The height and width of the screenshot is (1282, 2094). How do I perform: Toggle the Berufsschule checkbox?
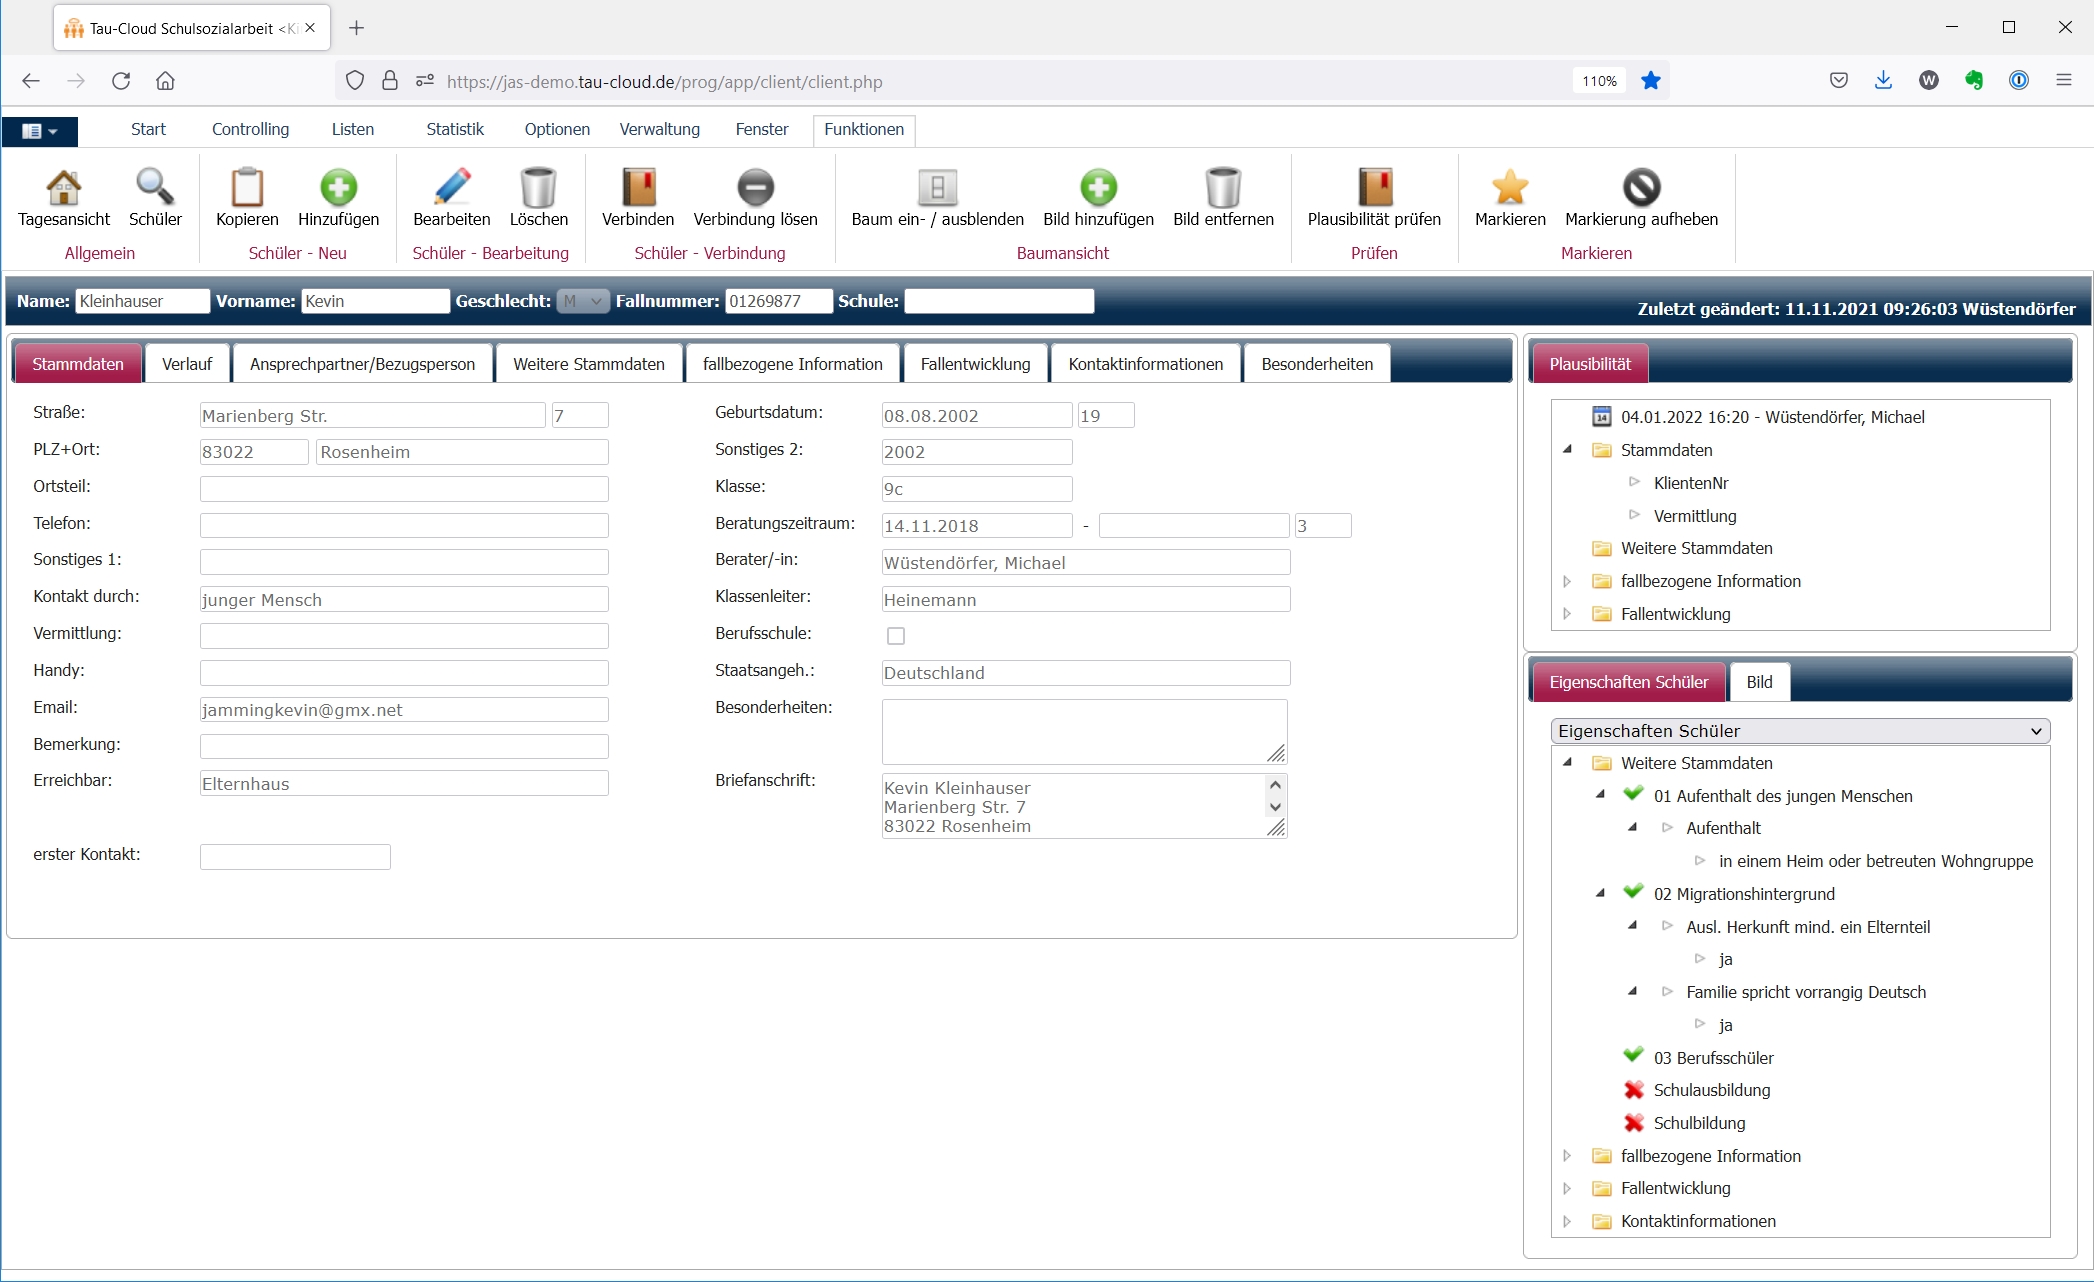coord(896,636)
